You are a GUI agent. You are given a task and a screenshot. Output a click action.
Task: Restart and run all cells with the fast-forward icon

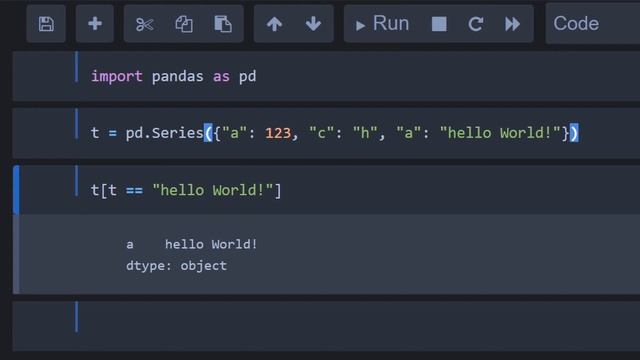click(x=512, y=24)
